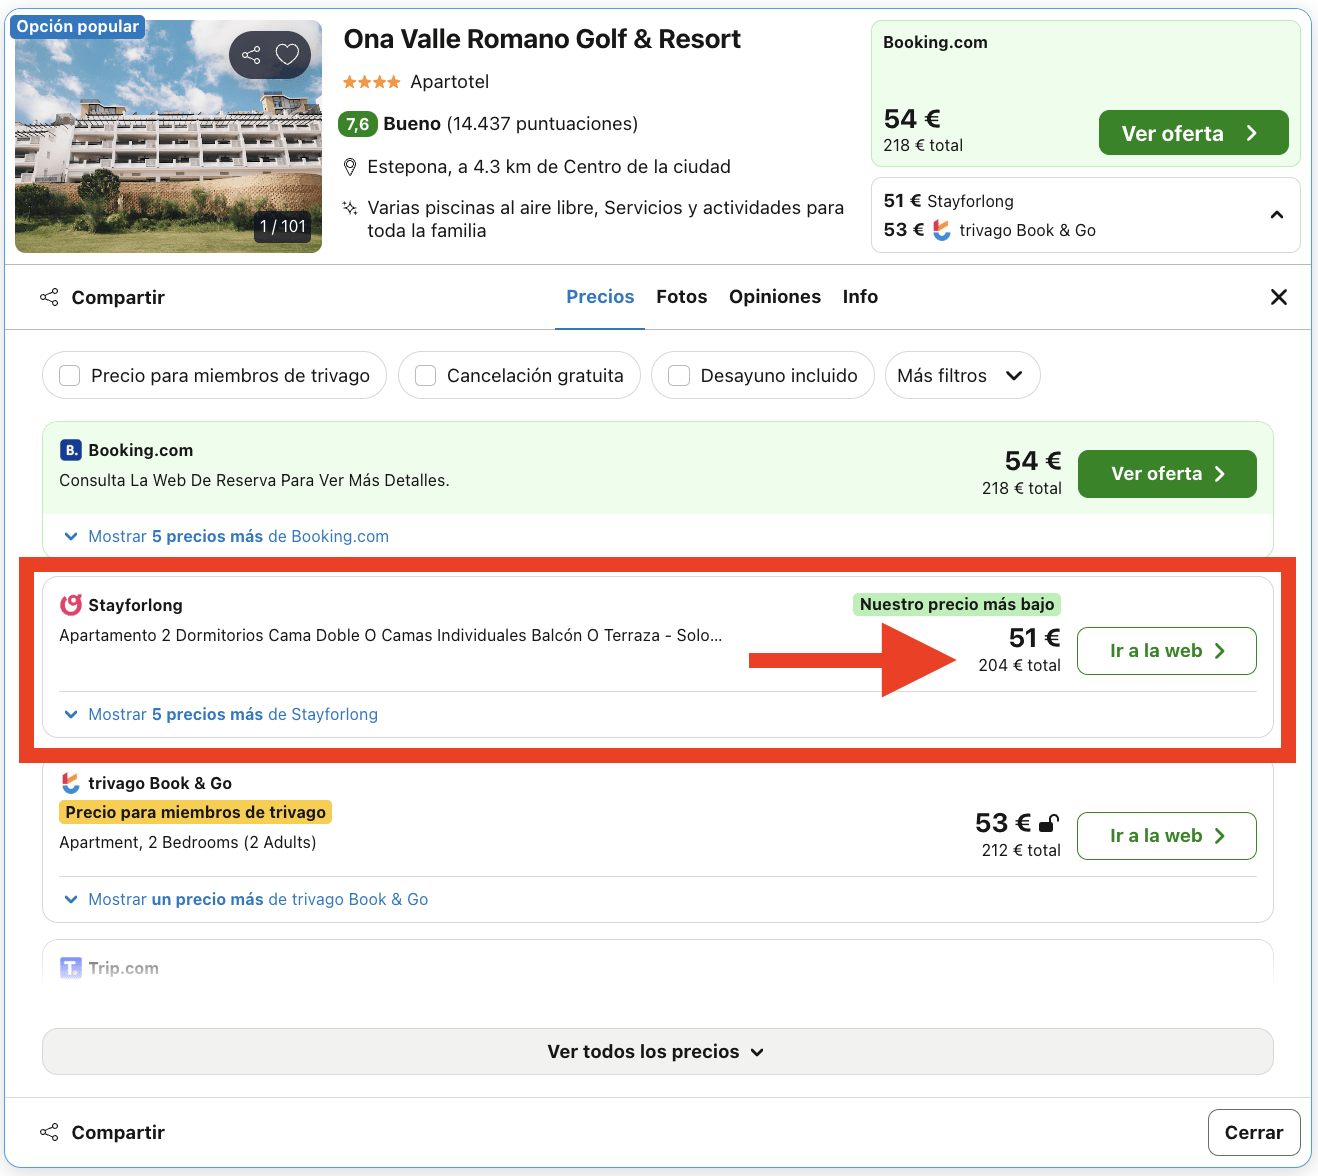Click the 204 € total text
The width and height of the screenshot is (1318, 1176).
click(x=1019, y=665)
